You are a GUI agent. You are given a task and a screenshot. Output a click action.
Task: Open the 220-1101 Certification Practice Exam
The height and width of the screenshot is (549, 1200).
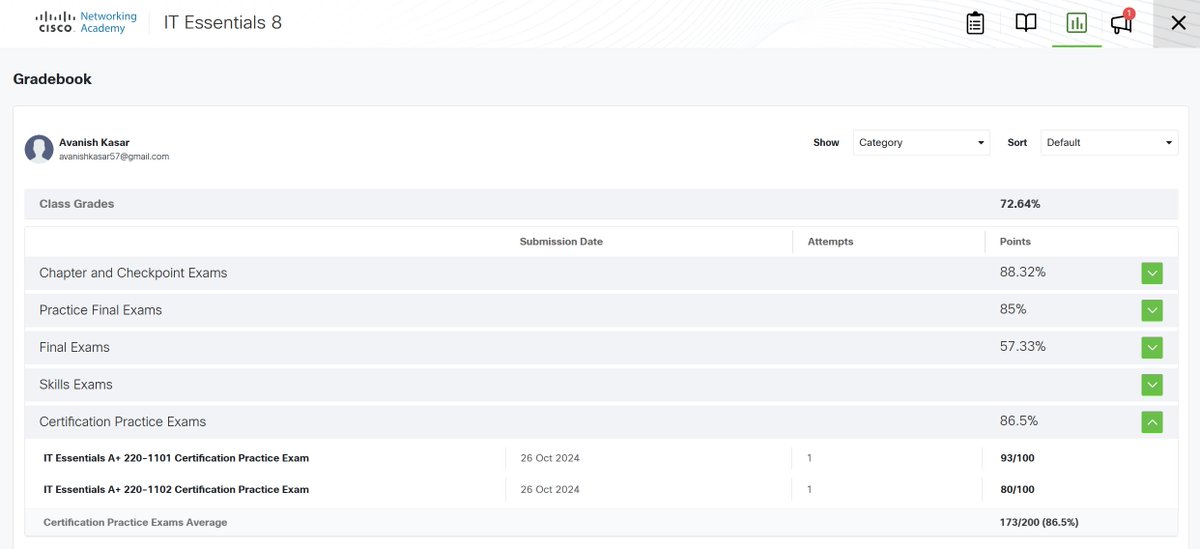pos(176,458)
